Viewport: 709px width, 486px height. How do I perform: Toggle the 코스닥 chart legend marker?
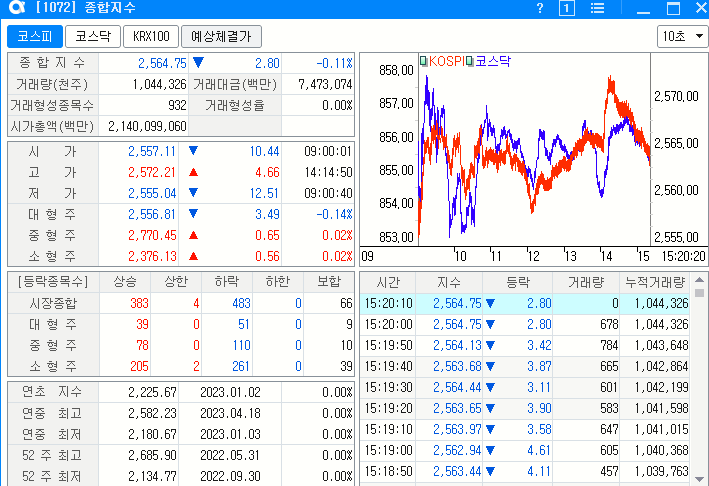coord(470,61)
